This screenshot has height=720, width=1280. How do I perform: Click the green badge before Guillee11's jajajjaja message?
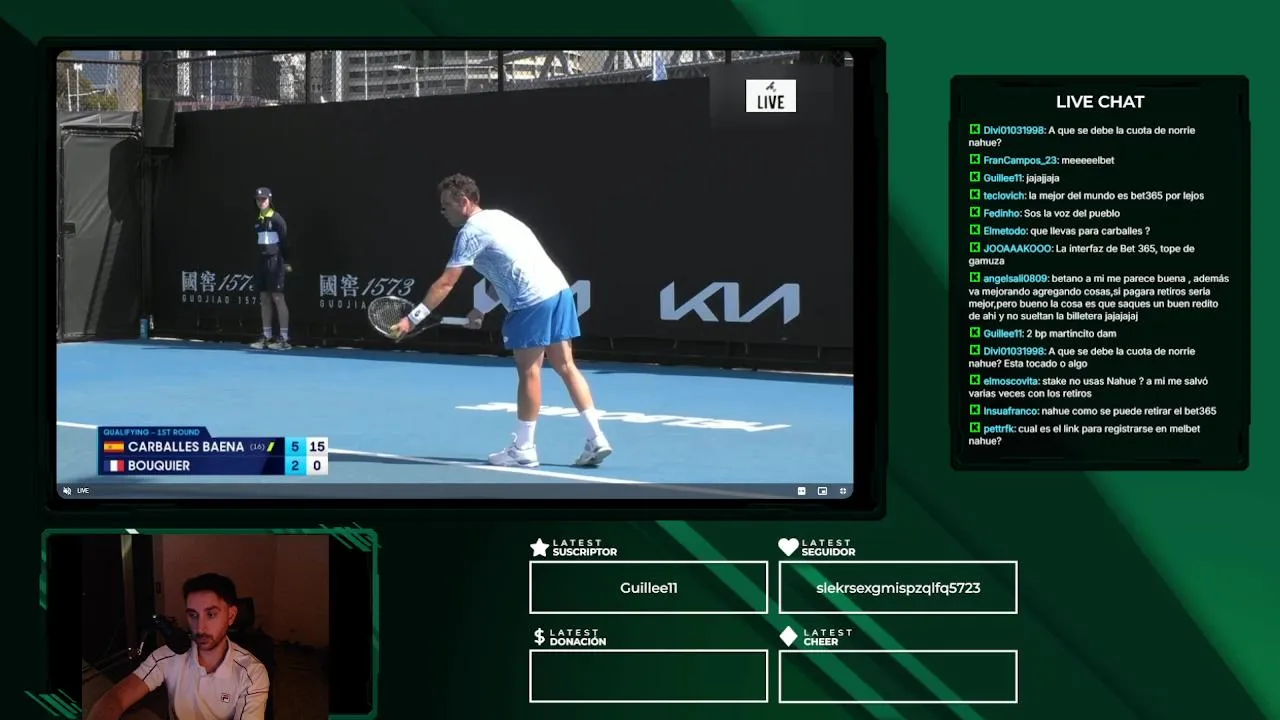click(974, 177)
